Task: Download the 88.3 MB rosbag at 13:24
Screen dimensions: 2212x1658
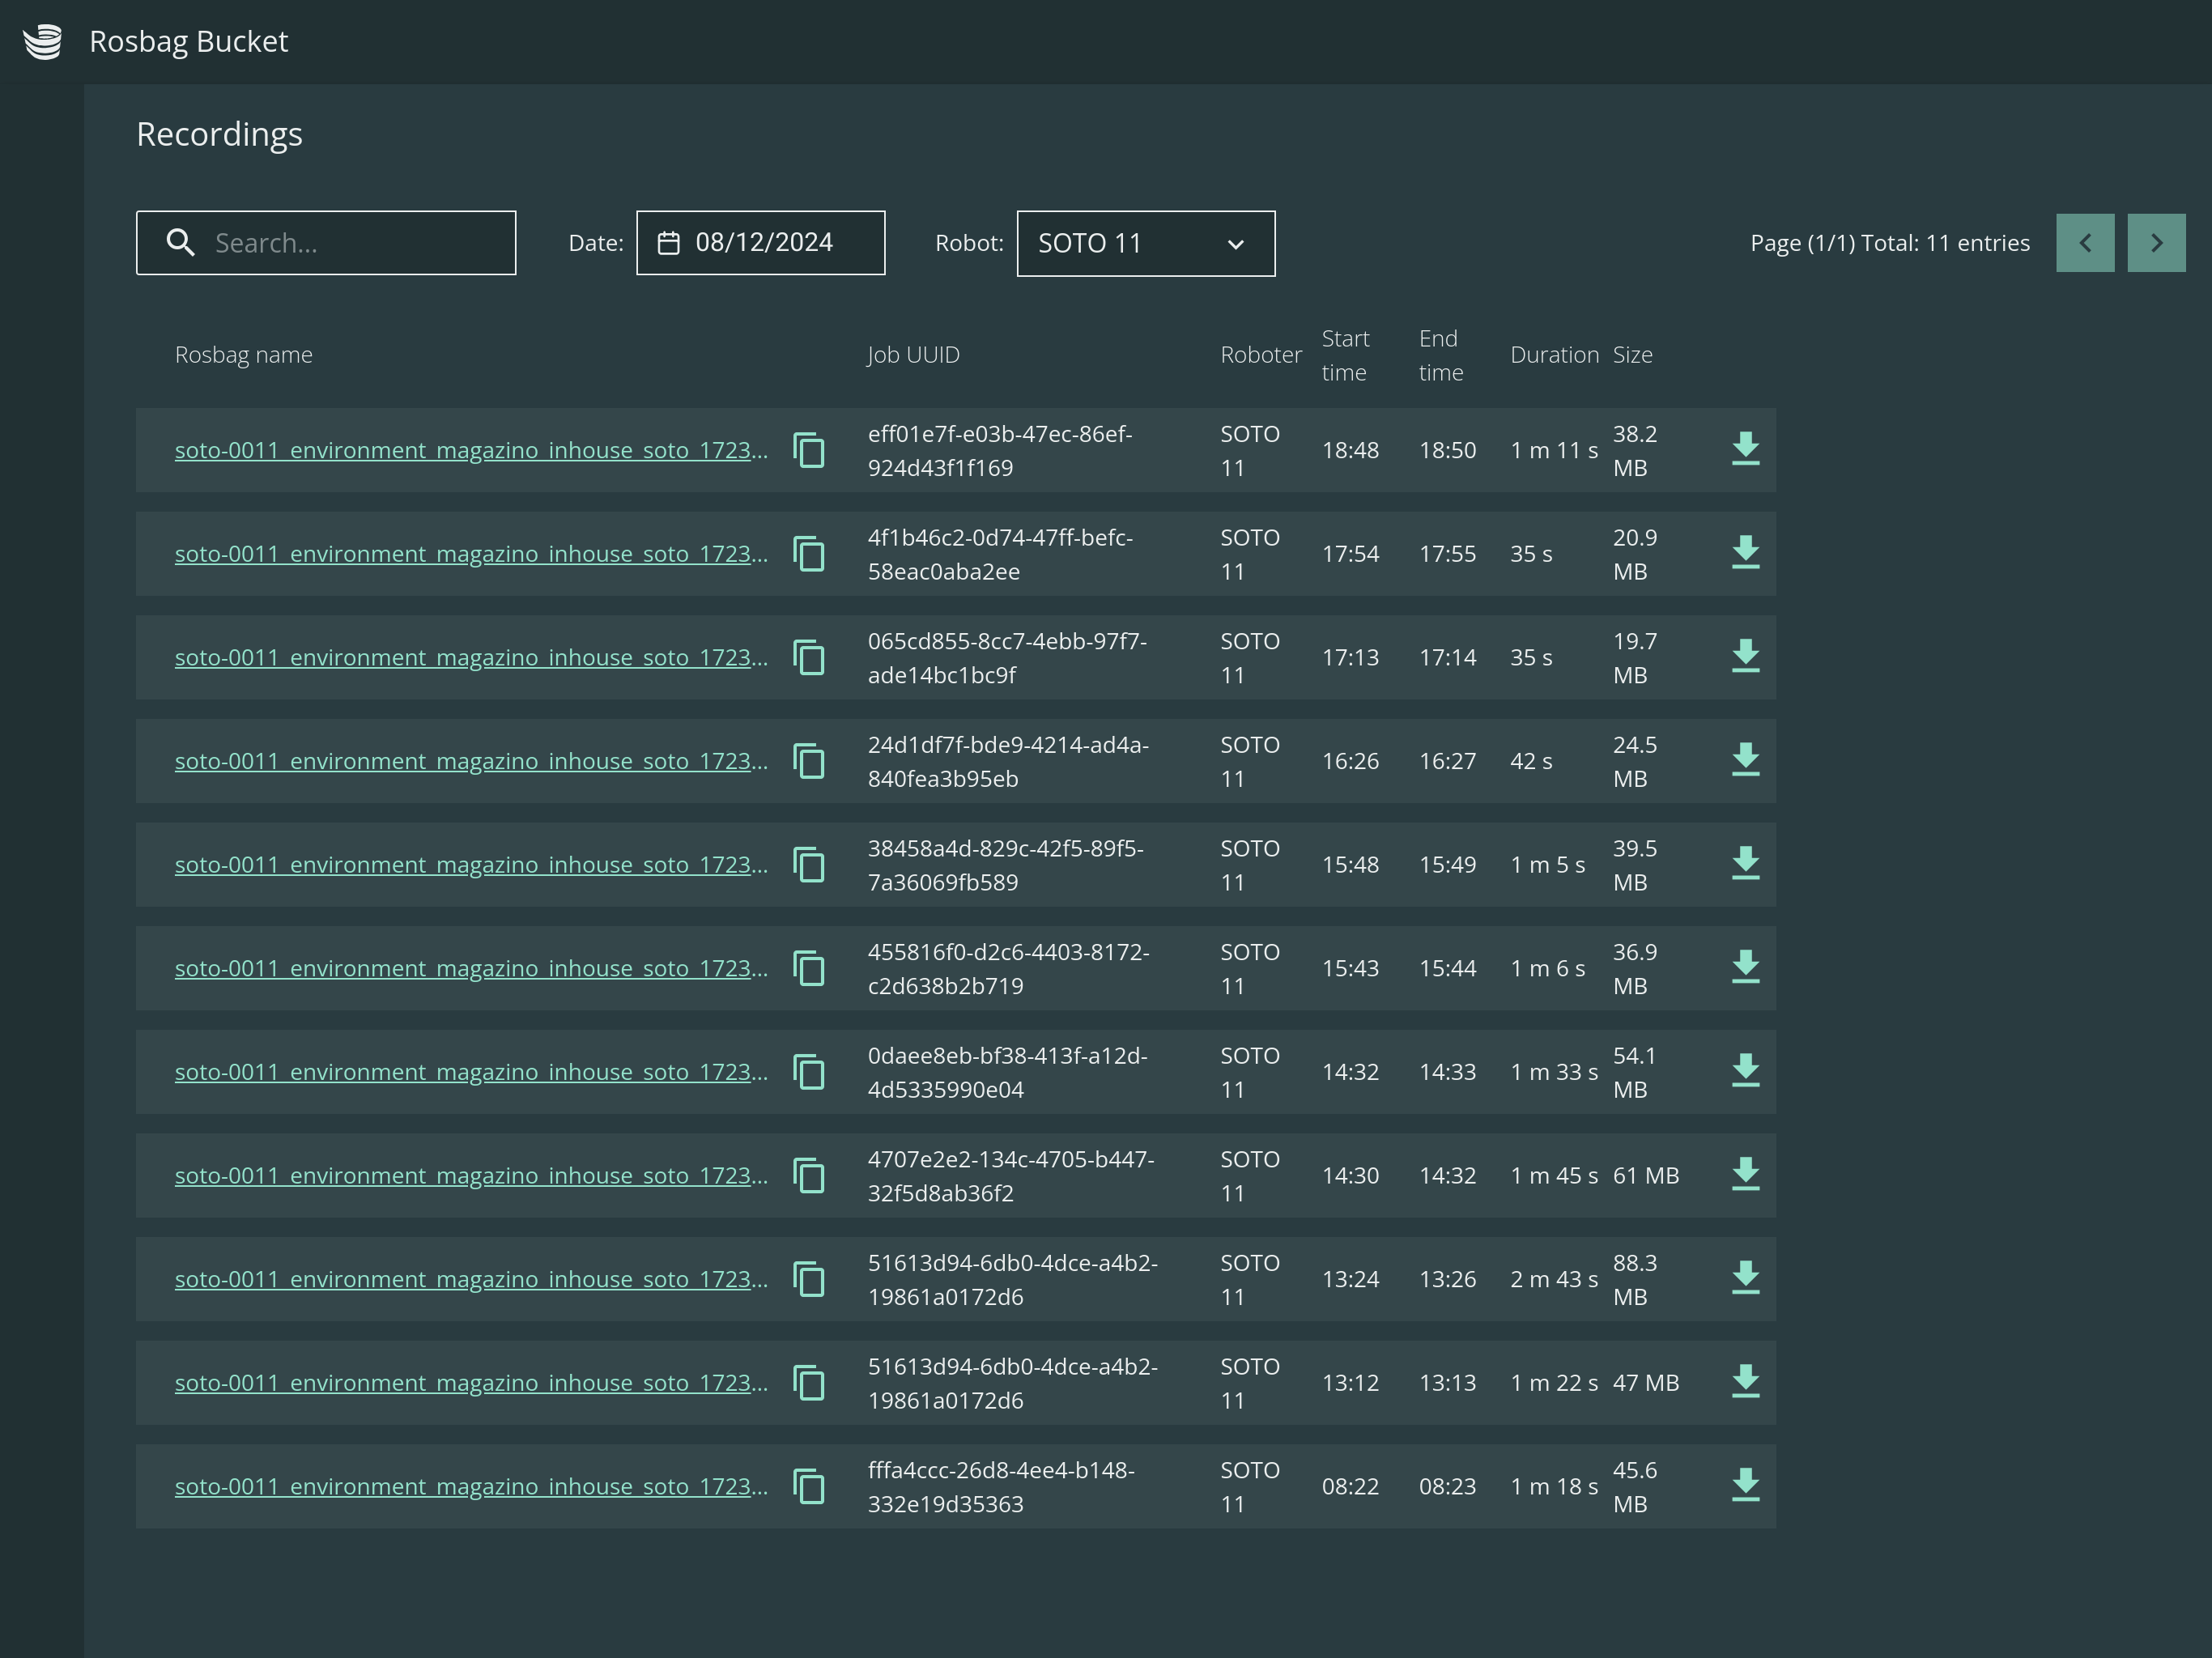Action: pos(1745,1278)
